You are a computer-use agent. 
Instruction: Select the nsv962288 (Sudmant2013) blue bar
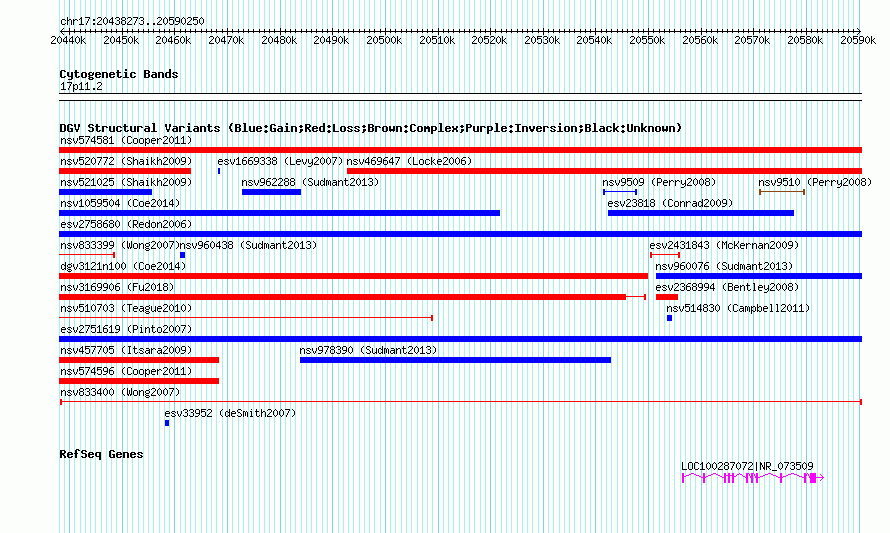[271, 192]
